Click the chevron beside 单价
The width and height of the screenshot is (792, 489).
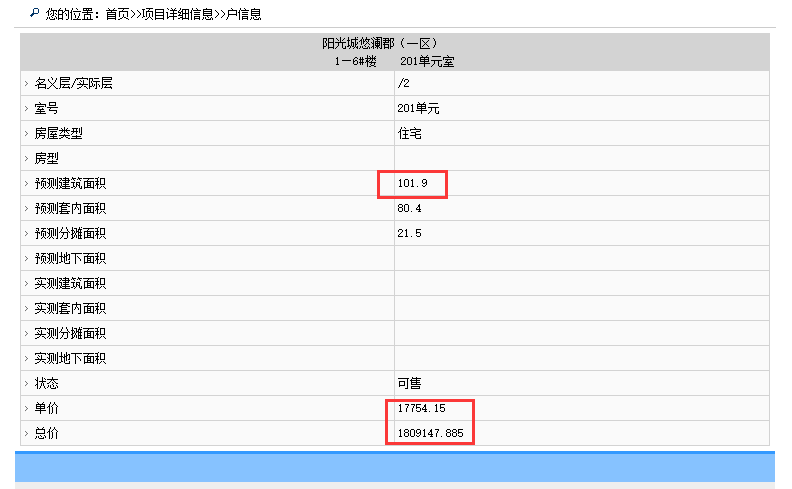(x=26, y=408)
